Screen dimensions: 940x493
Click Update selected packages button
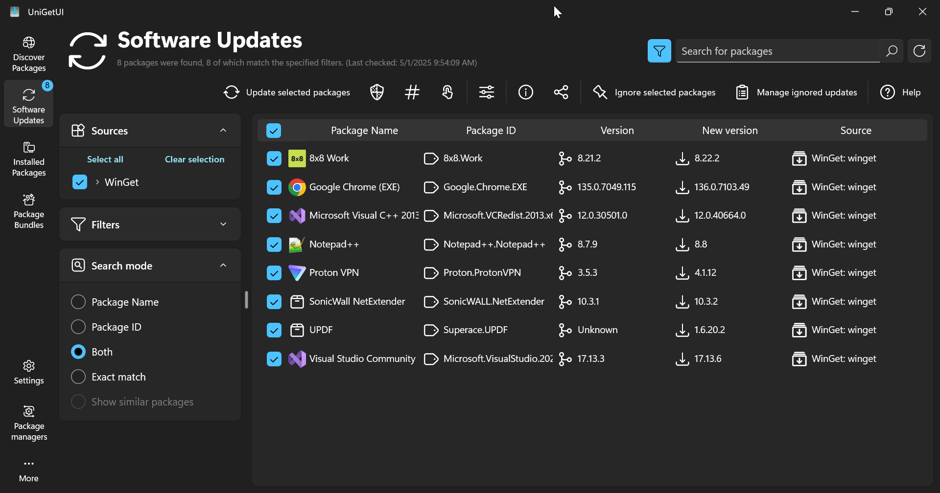point(287,92)
